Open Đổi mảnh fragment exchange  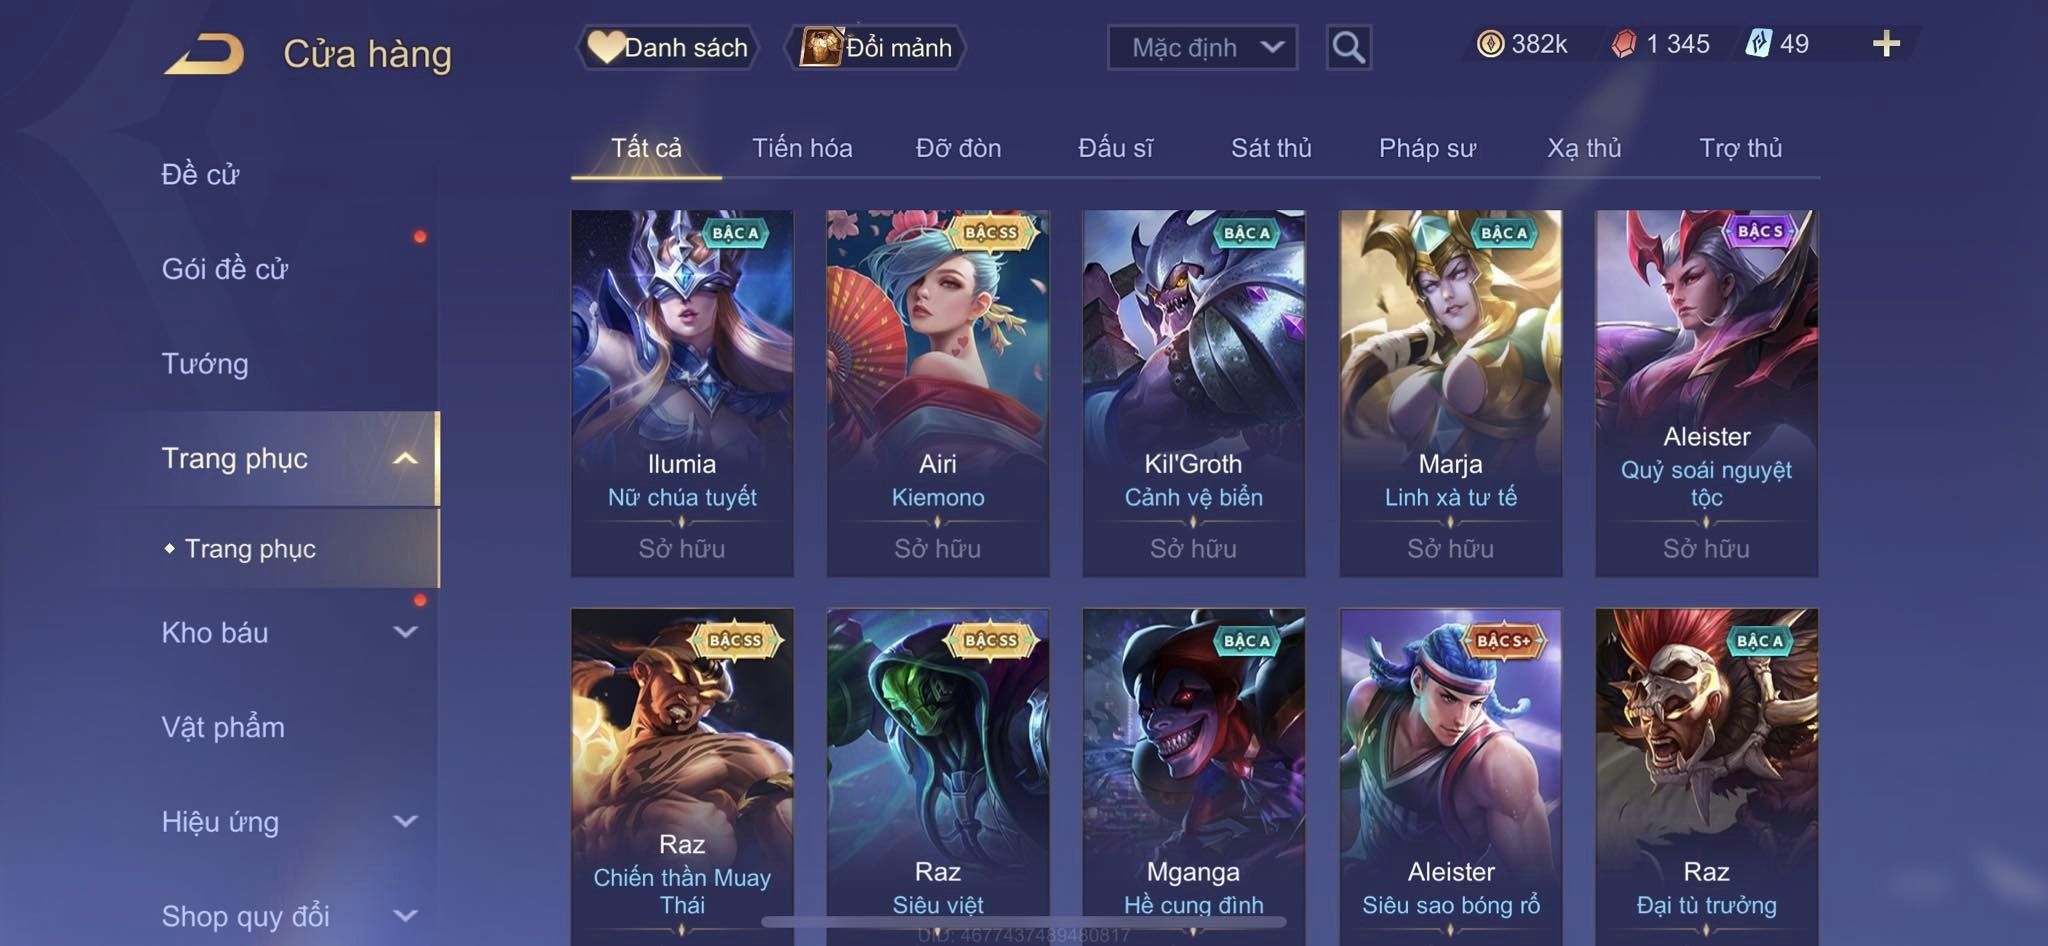[x=877, y=47]
